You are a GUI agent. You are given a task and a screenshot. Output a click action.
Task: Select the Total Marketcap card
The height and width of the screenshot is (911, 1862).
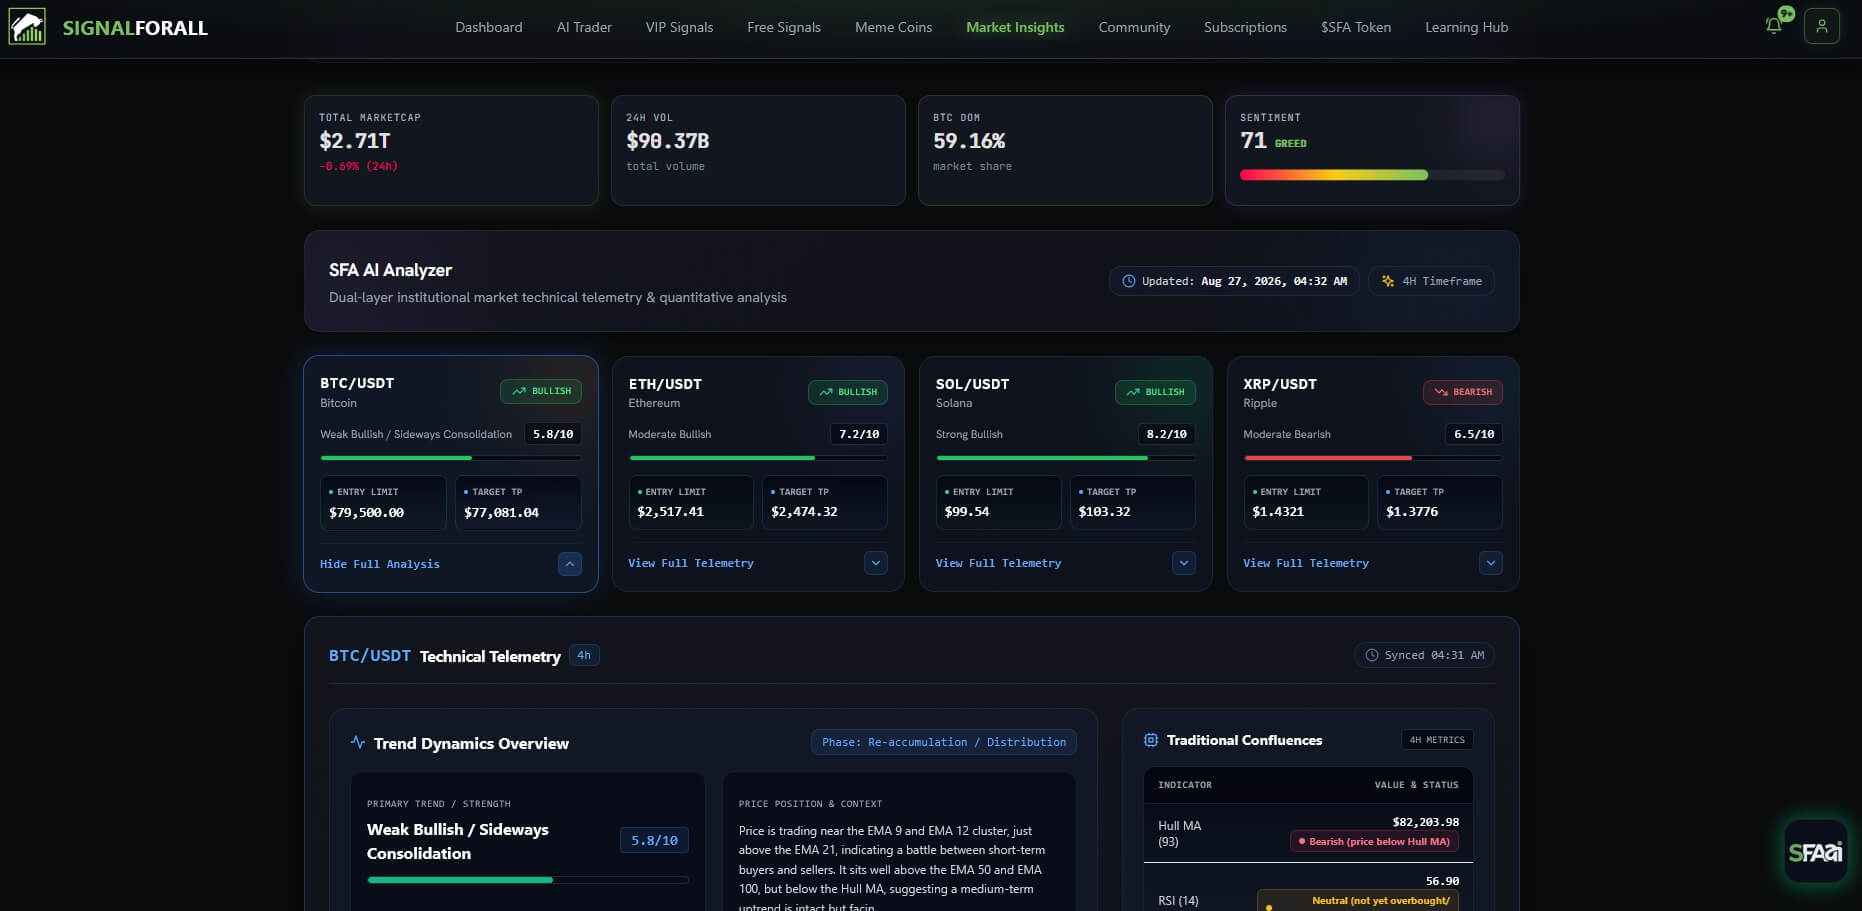pyautogui.click(x=451, y=150)
